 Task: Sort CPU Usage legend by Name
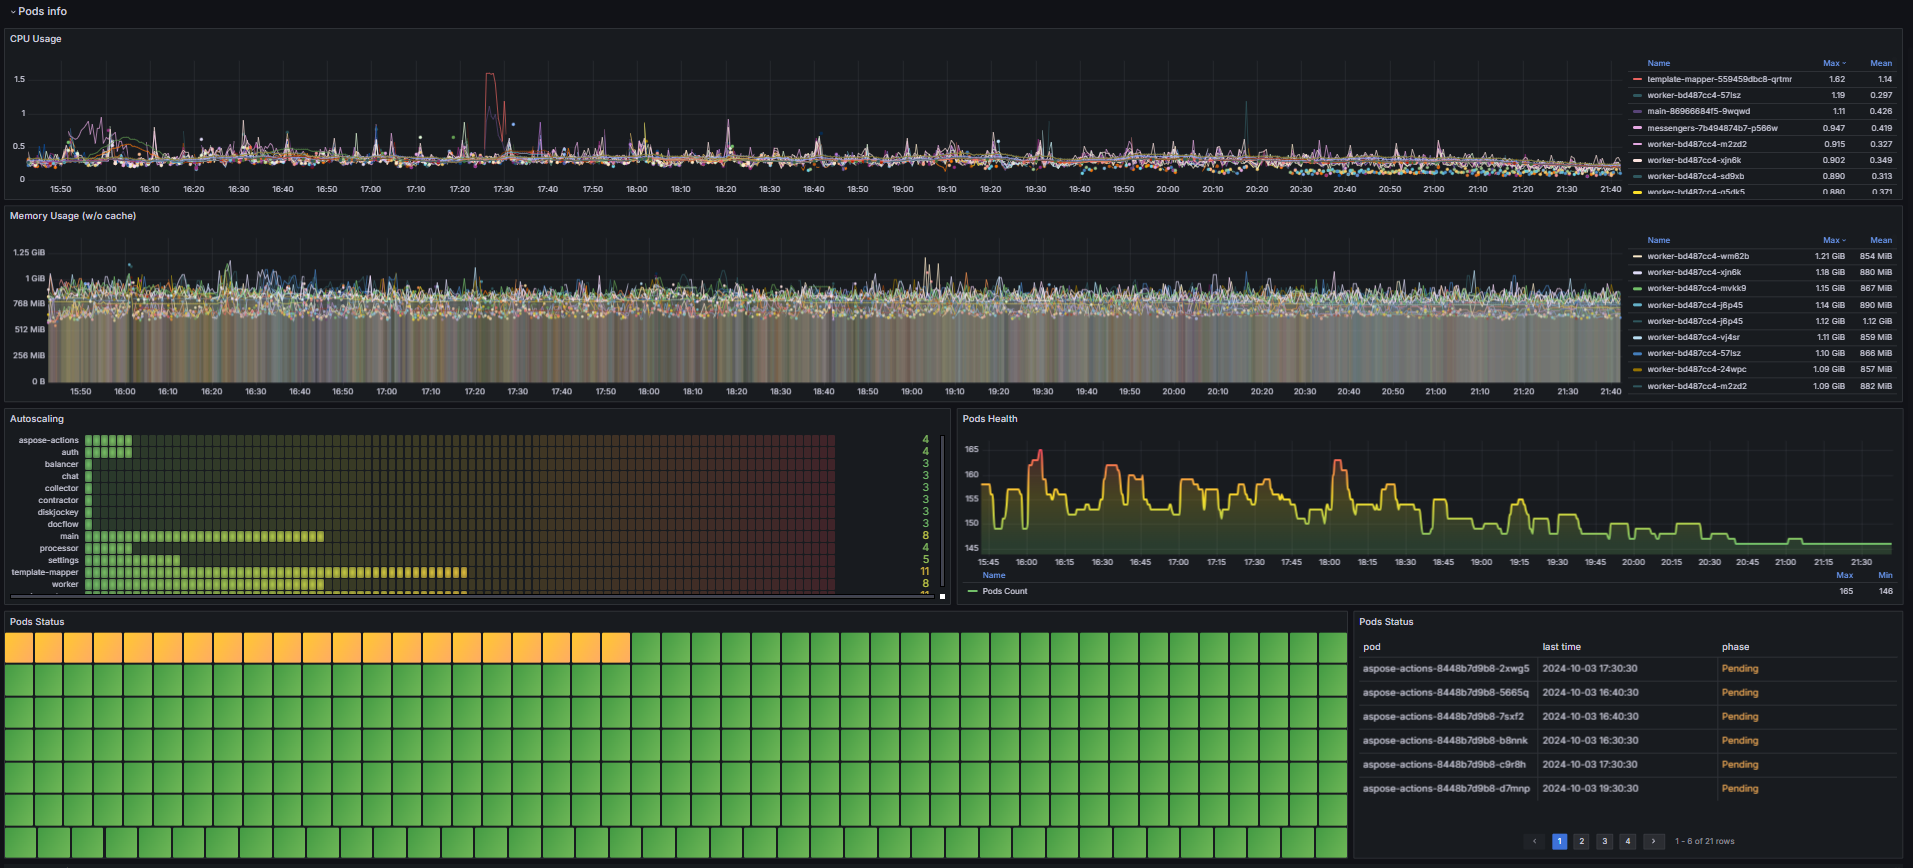[x=1659, y=63]
